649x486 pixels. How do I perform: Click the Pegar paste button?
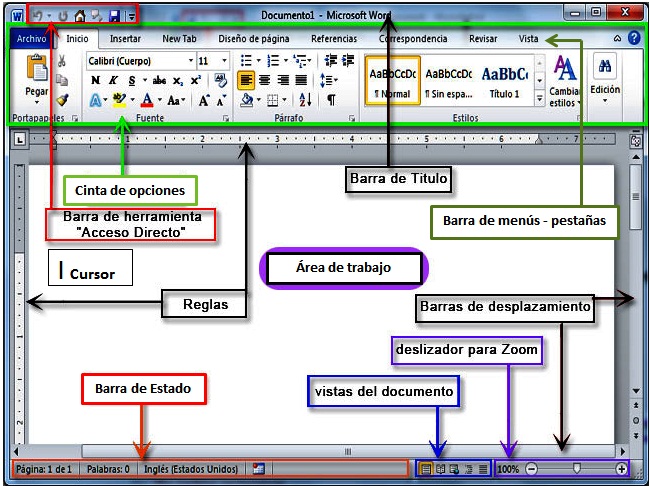point(36,78)
